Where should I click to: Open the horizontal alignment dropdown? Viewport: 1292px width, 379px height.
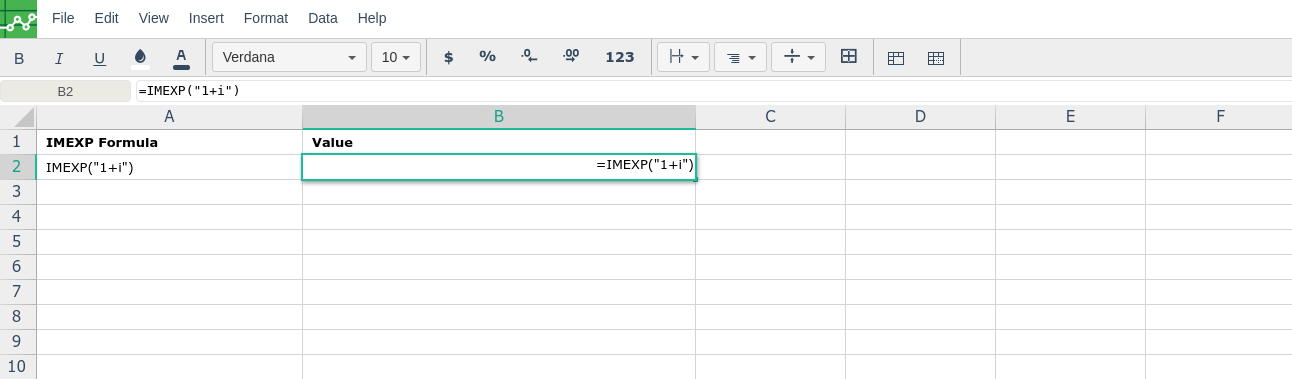(x=684, y=57)
